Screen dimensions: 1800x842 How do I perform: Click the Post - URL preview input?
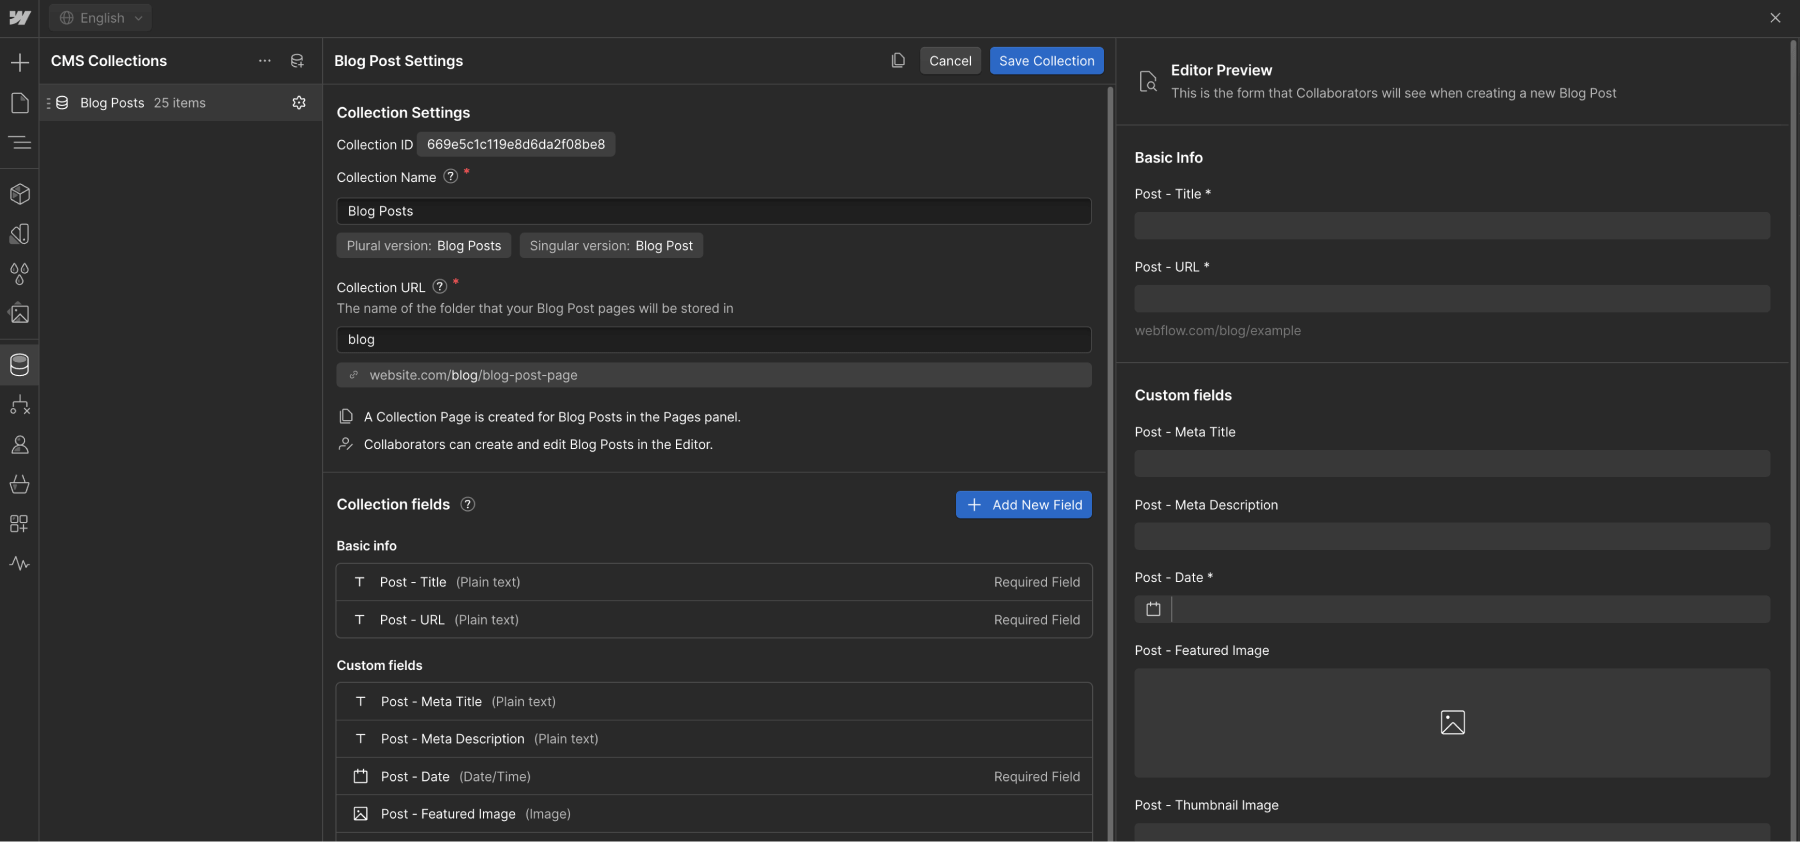[x=1452, y=298]
